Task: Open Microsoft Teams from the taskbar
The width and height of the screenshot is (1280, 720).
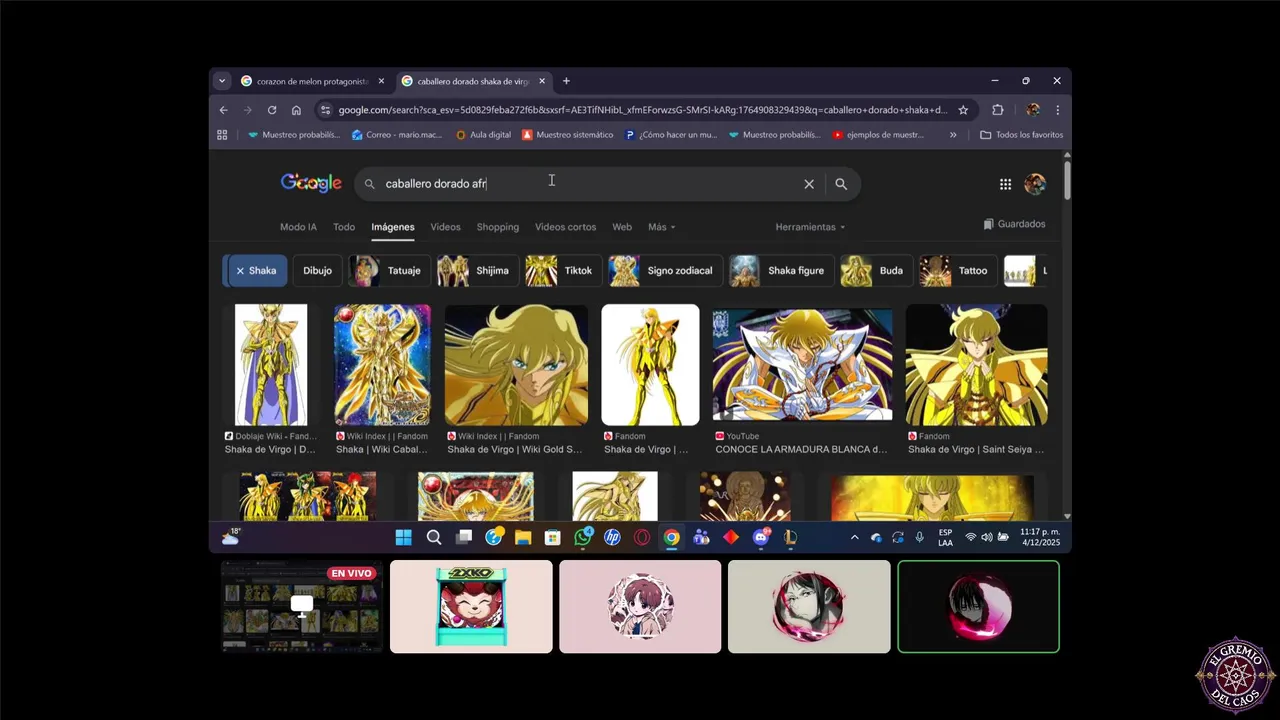Action: pos(701,538)
